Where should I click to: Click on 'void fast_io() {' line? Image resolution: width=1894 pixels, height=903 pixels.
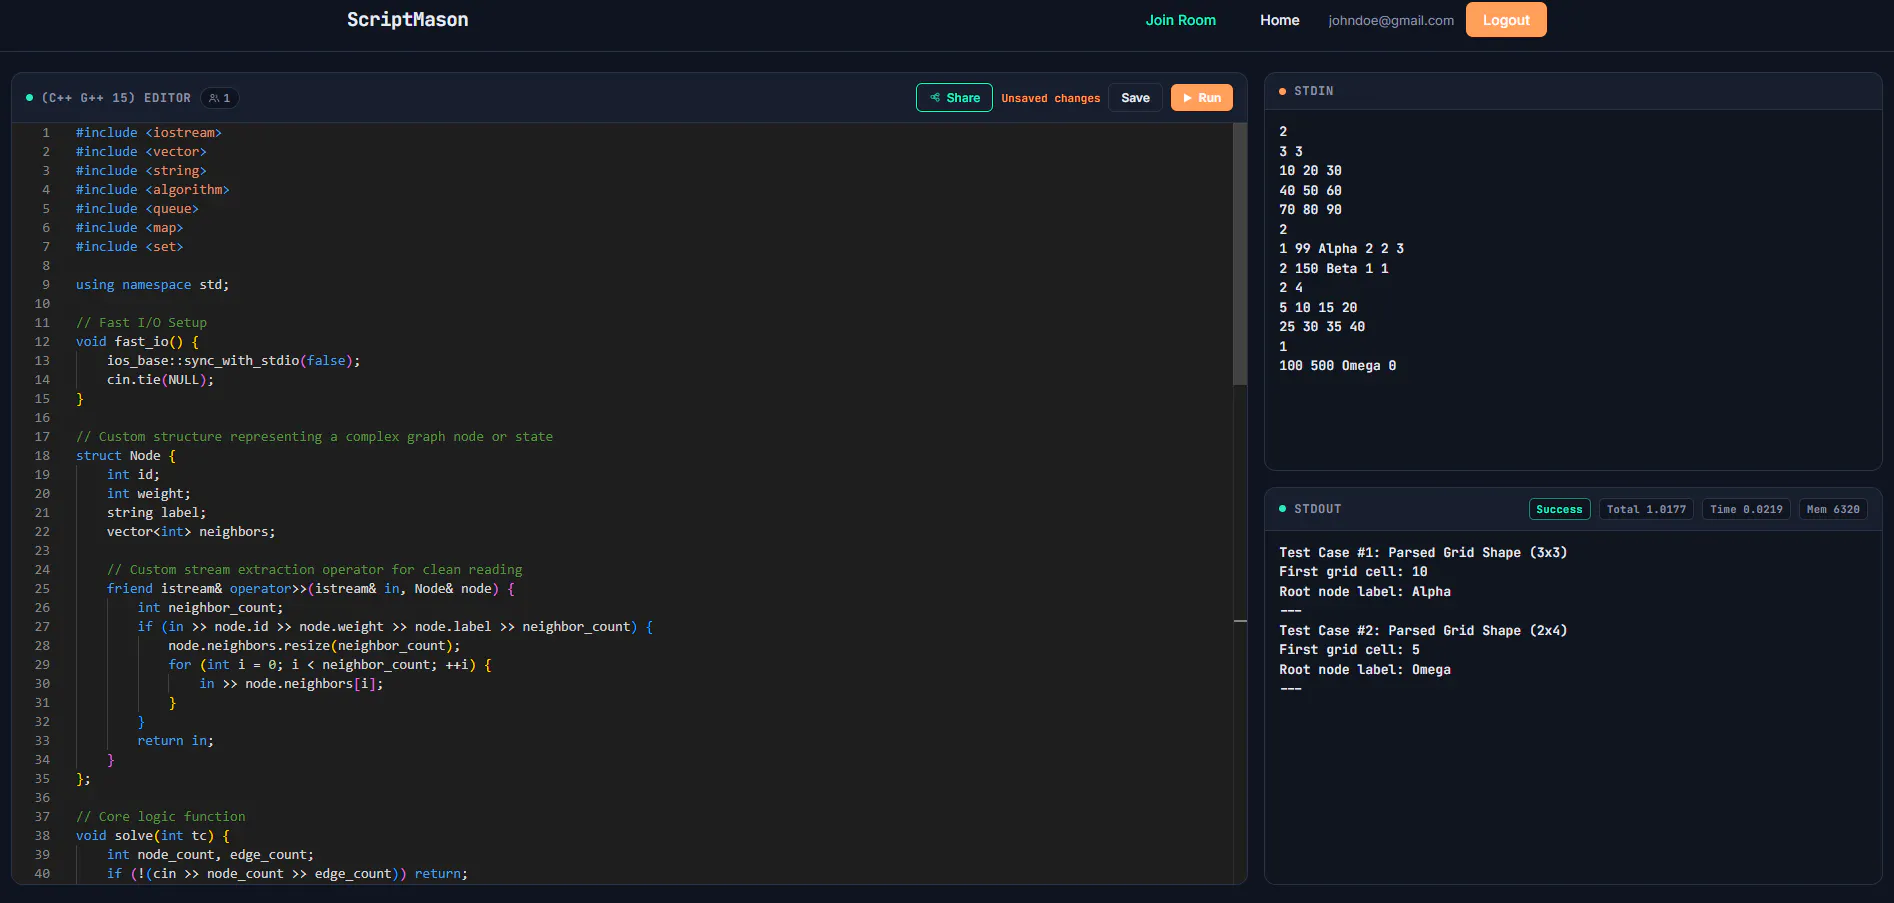coord(137,342)
